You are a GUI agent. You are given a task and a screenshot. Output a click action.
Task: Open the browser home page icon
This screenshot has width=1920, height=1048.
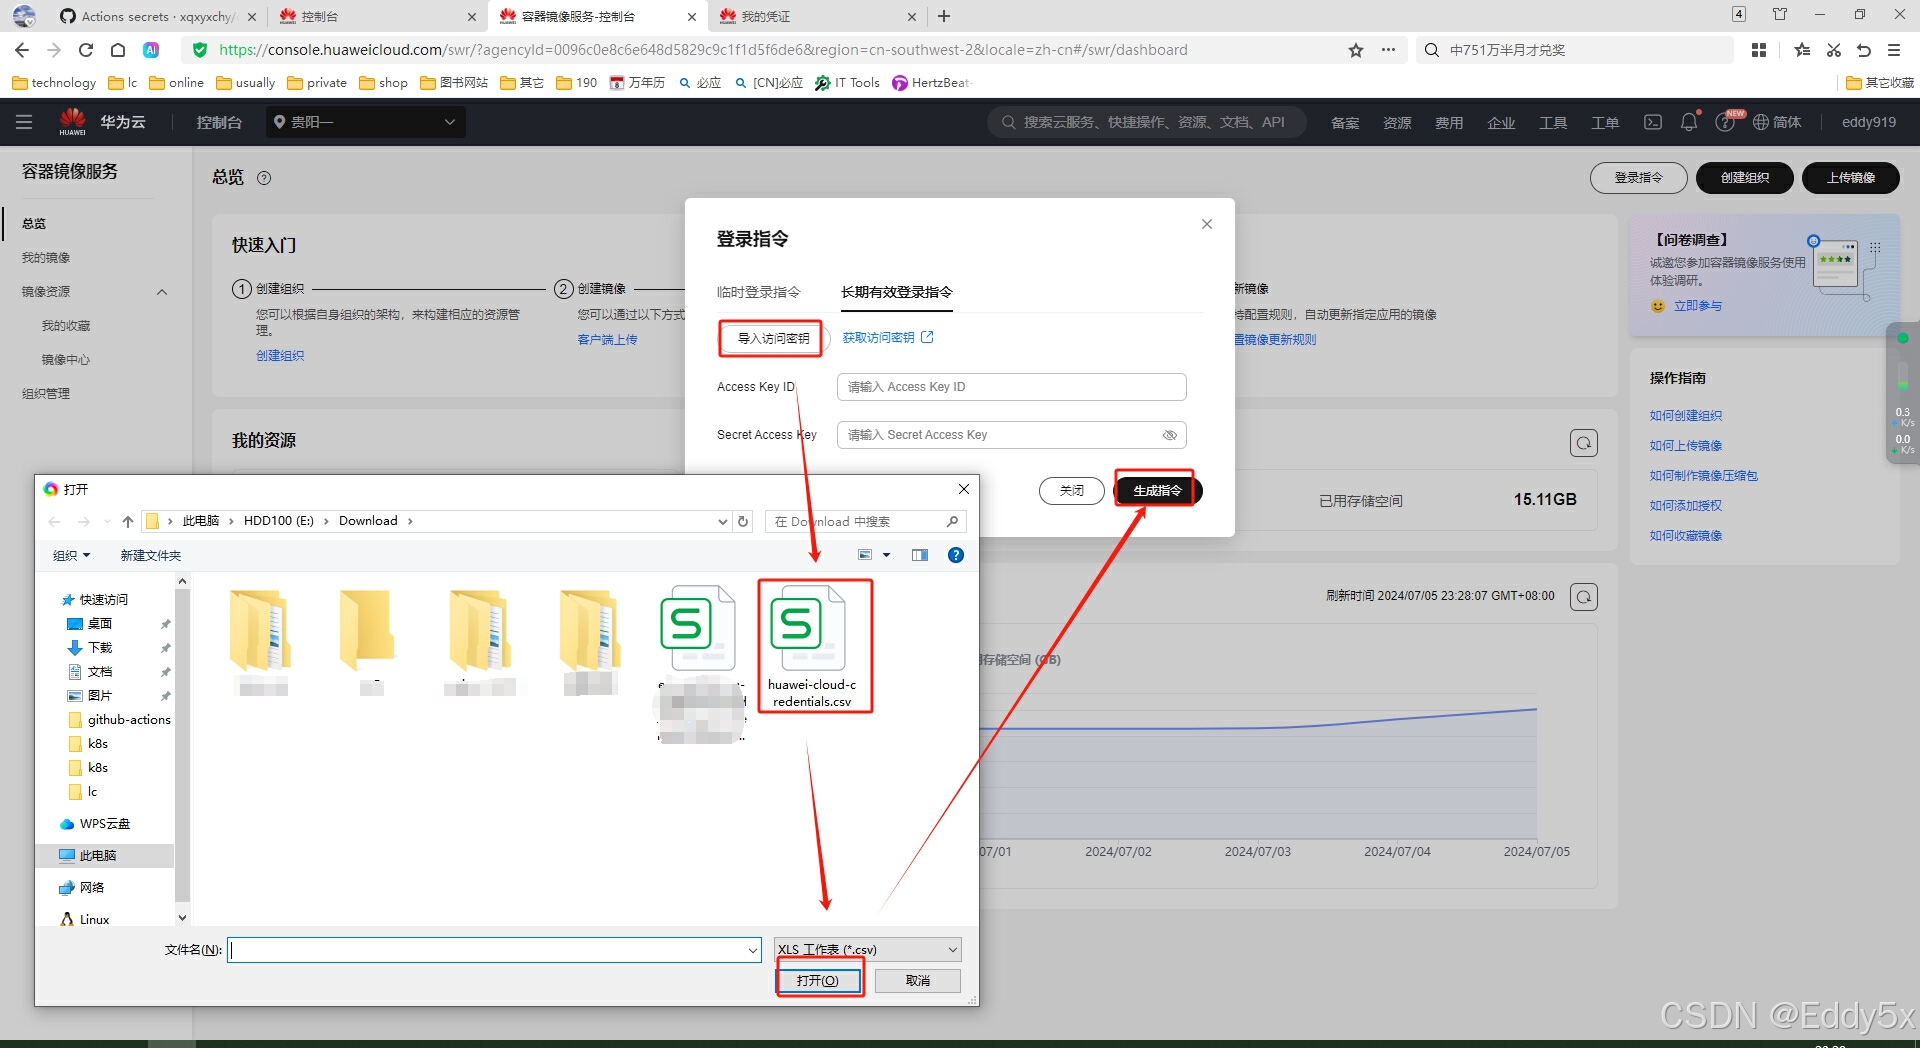[118, 50]
